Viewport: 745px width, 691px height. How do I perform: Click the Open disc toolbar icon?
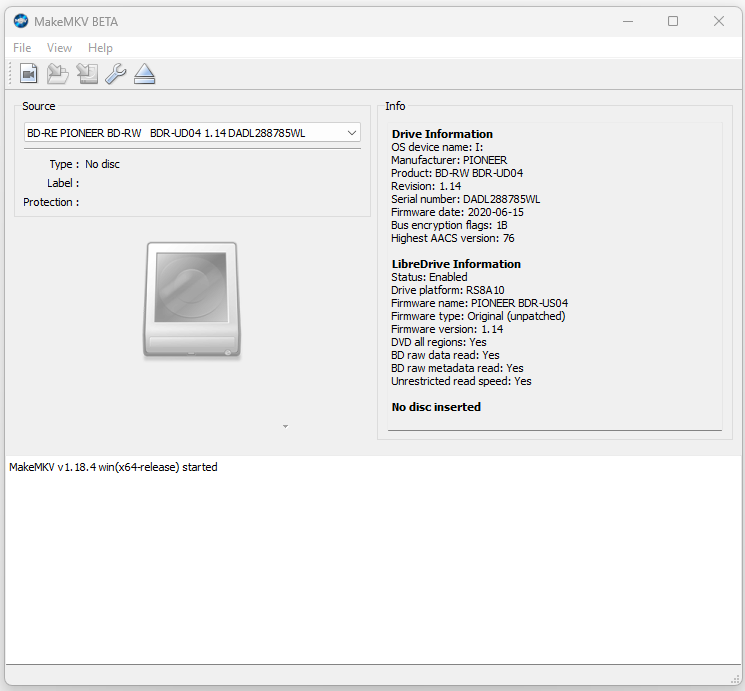point(57,74)
